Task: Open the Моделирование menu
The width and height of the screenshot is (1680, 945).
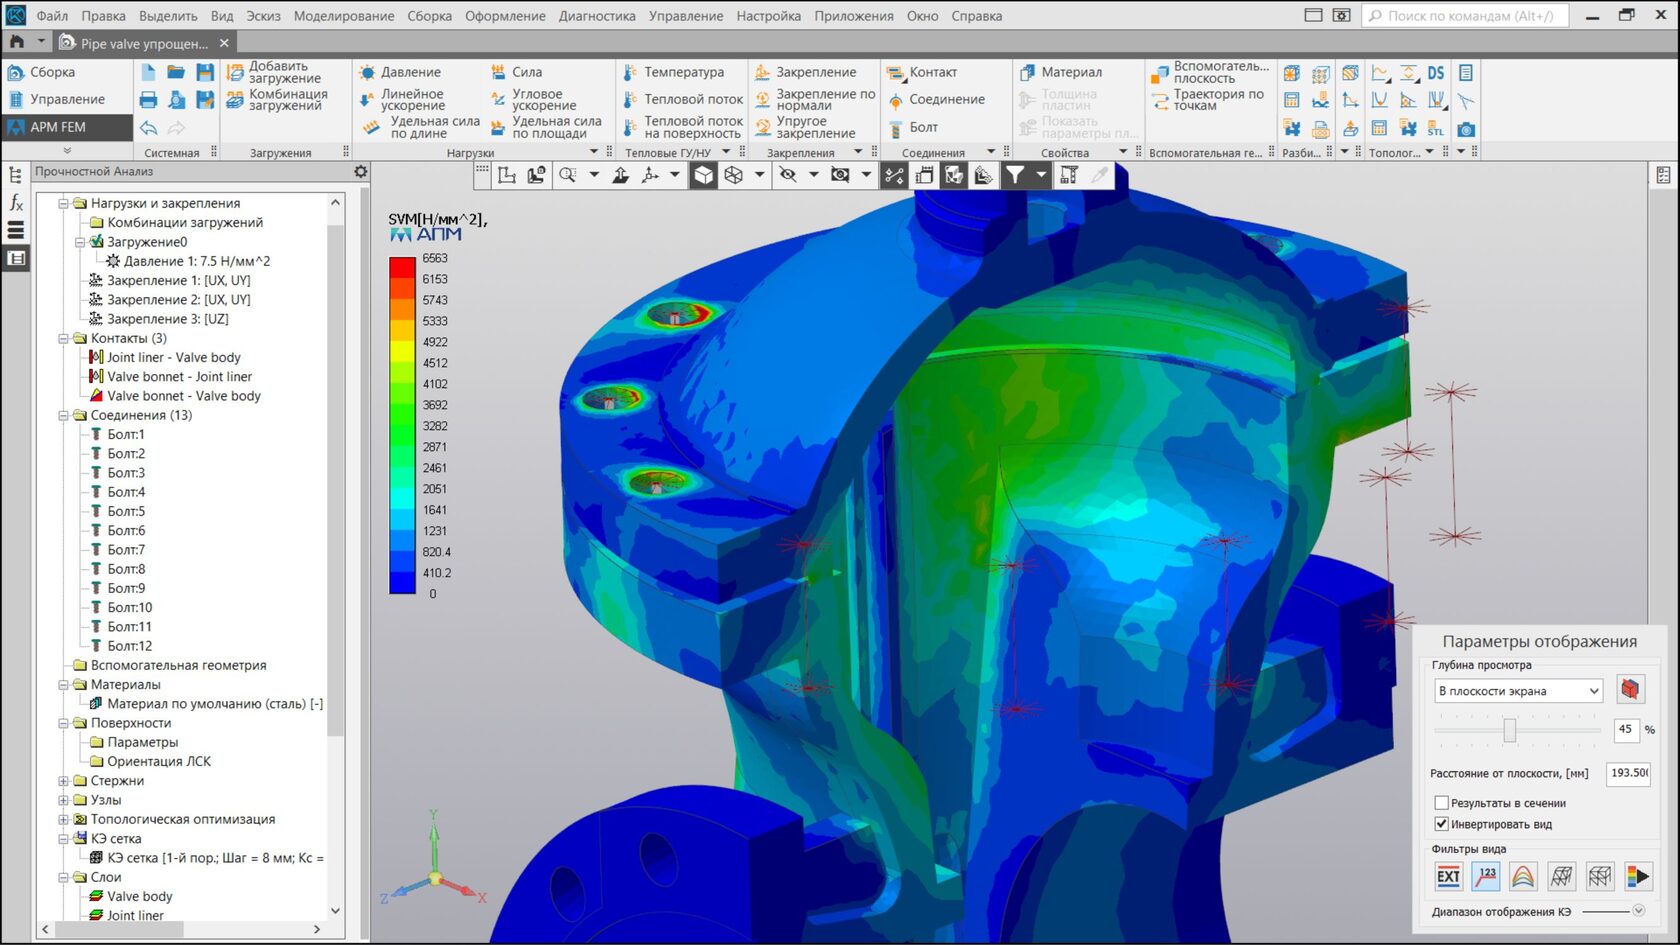Action: pos(344,16)
